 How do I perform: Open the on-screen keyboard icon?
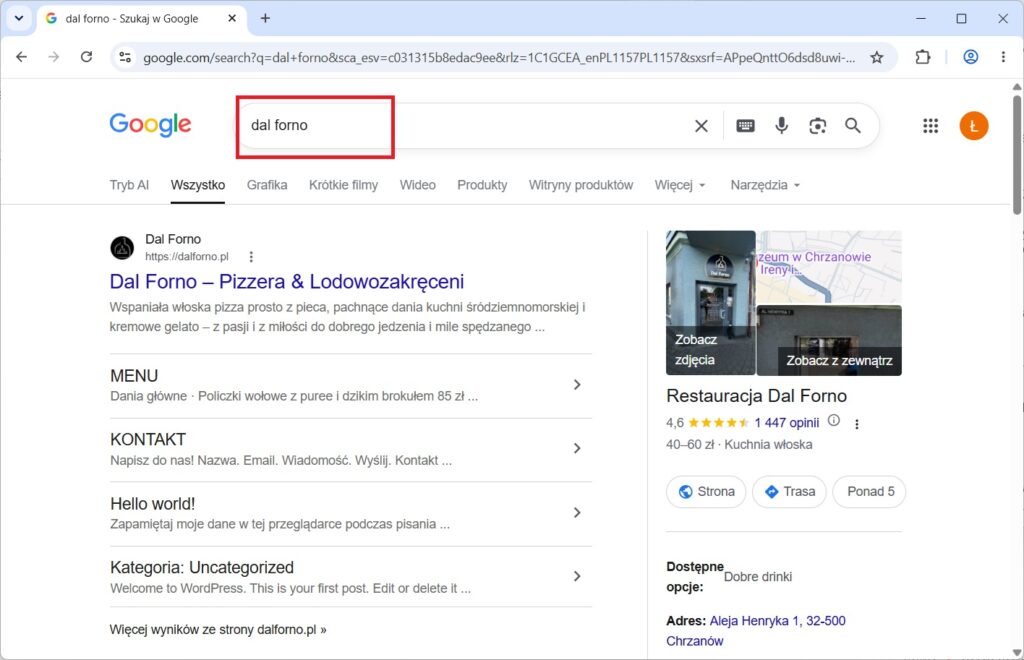(x=745, y=125)
